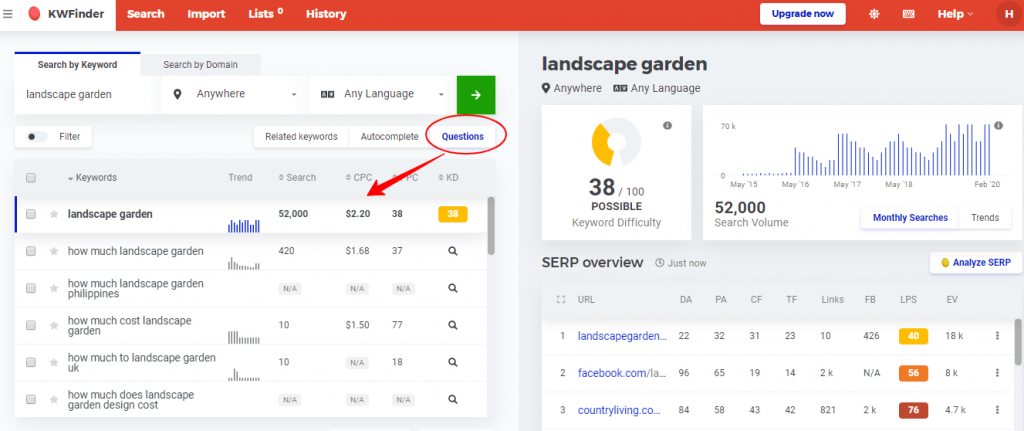Star 'how much to landscape garden uk'
Viewport: 1024px width, 431px height.
(x=54, y=362)
